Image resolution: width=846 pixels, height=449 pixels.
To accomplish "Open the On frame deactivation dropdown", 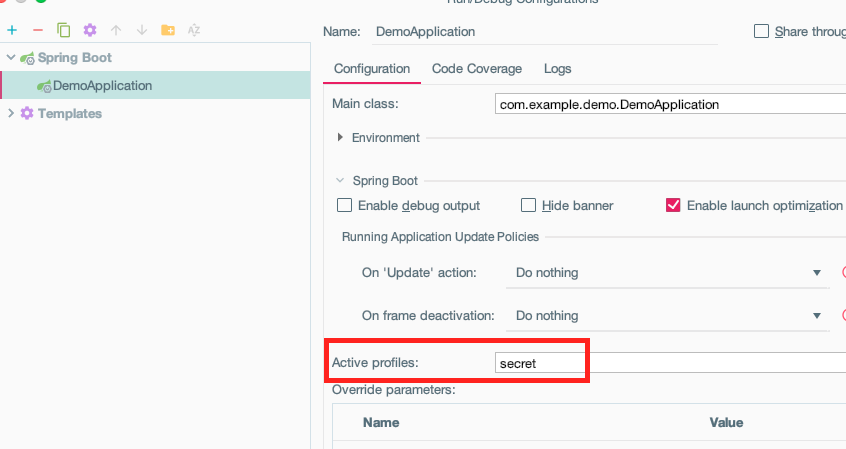I will 667,316.
